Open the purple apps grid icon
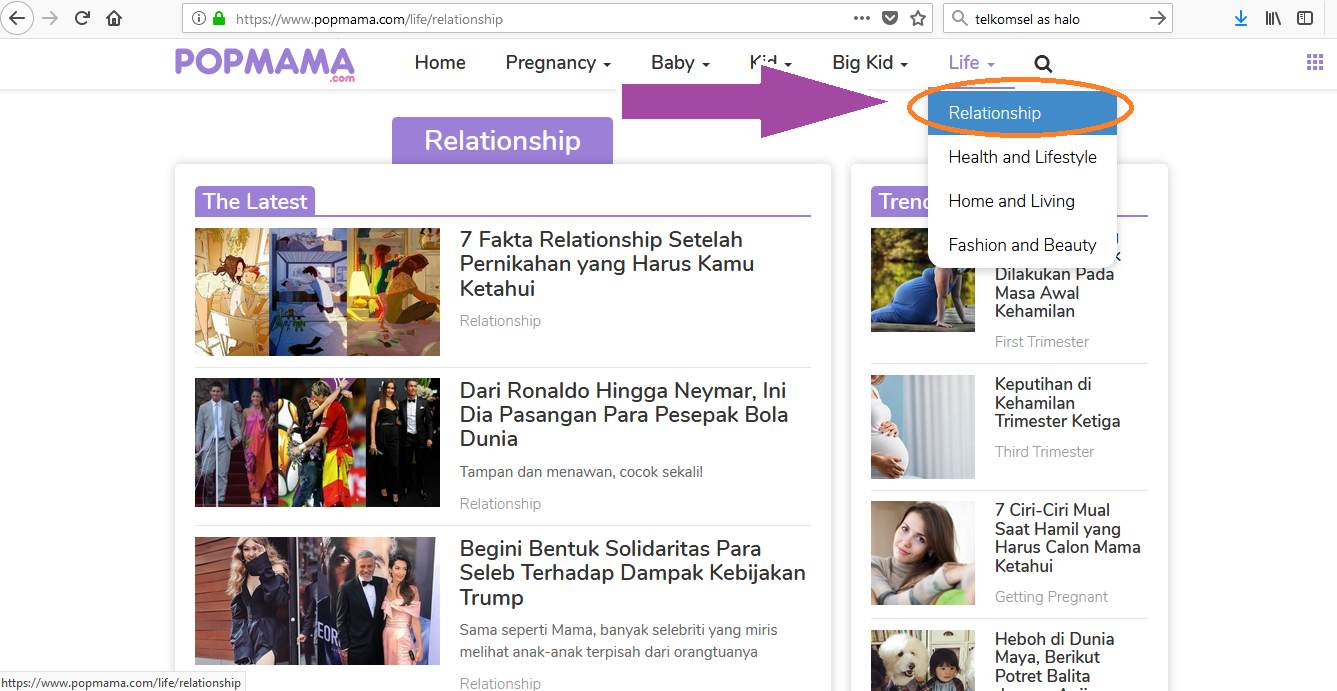Viewport: 1337px width, 691px height. 1315,62
